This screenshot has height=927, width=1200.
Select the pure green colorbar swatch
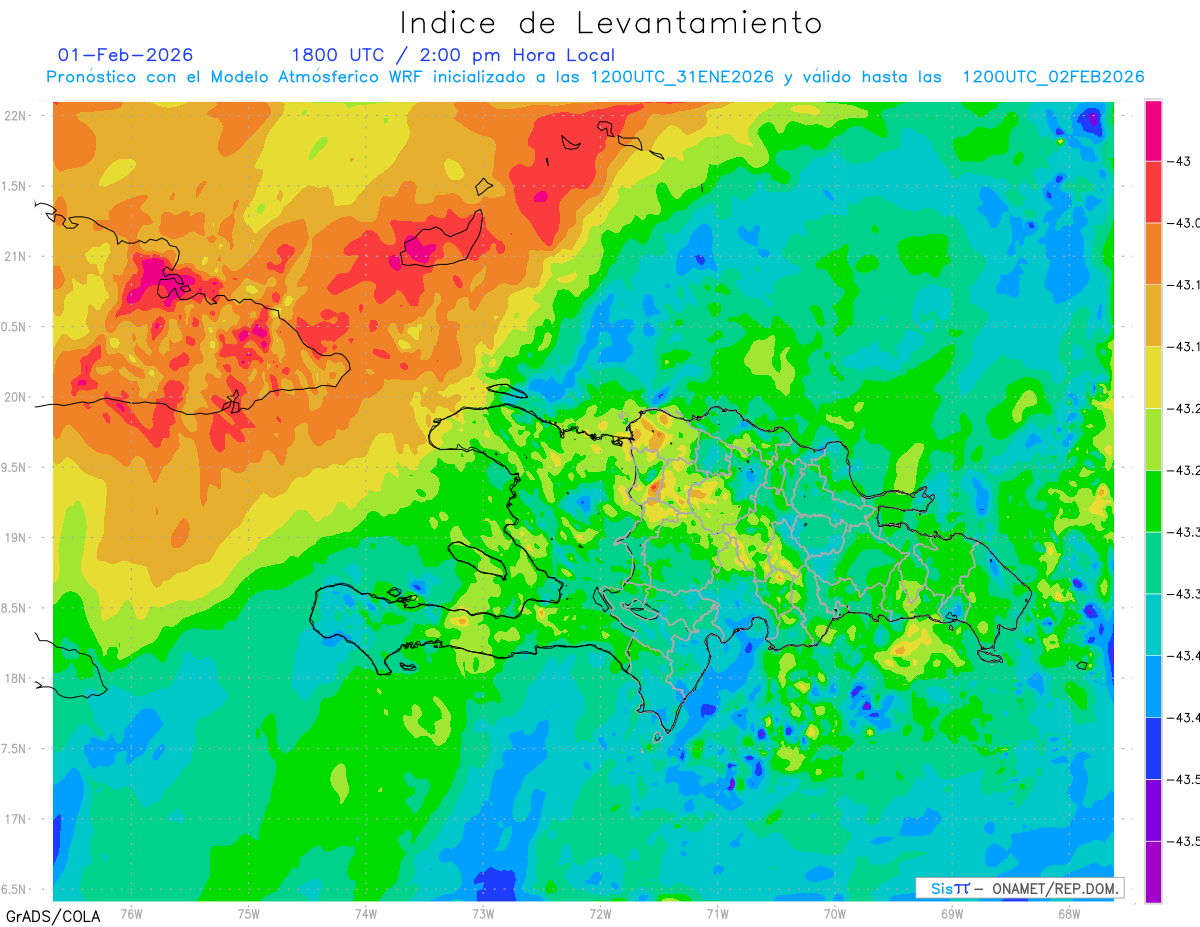click(1153, 501)
